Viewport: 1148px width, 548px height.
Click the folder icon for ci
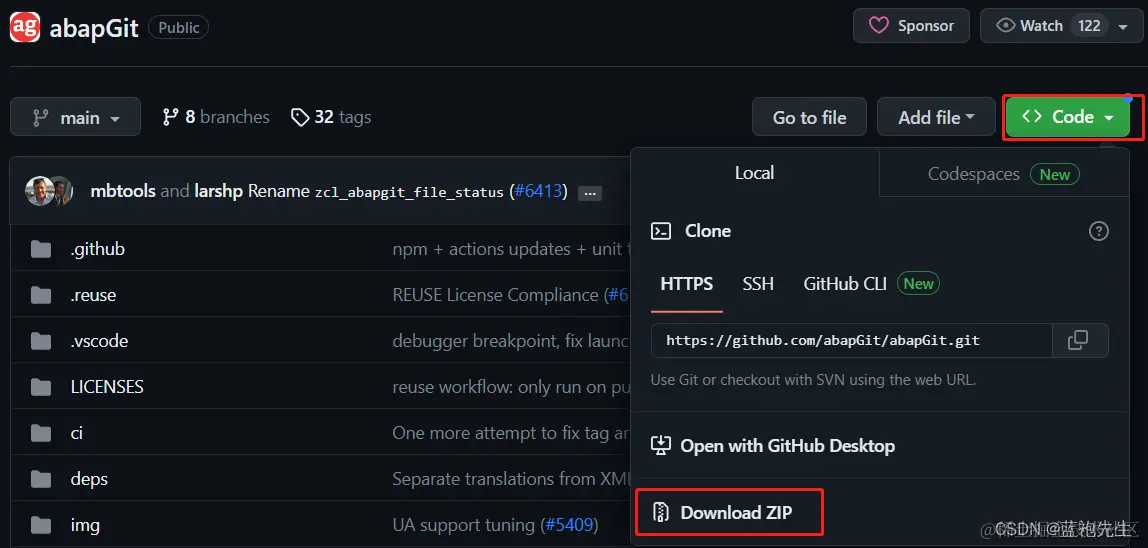point(41,434)
